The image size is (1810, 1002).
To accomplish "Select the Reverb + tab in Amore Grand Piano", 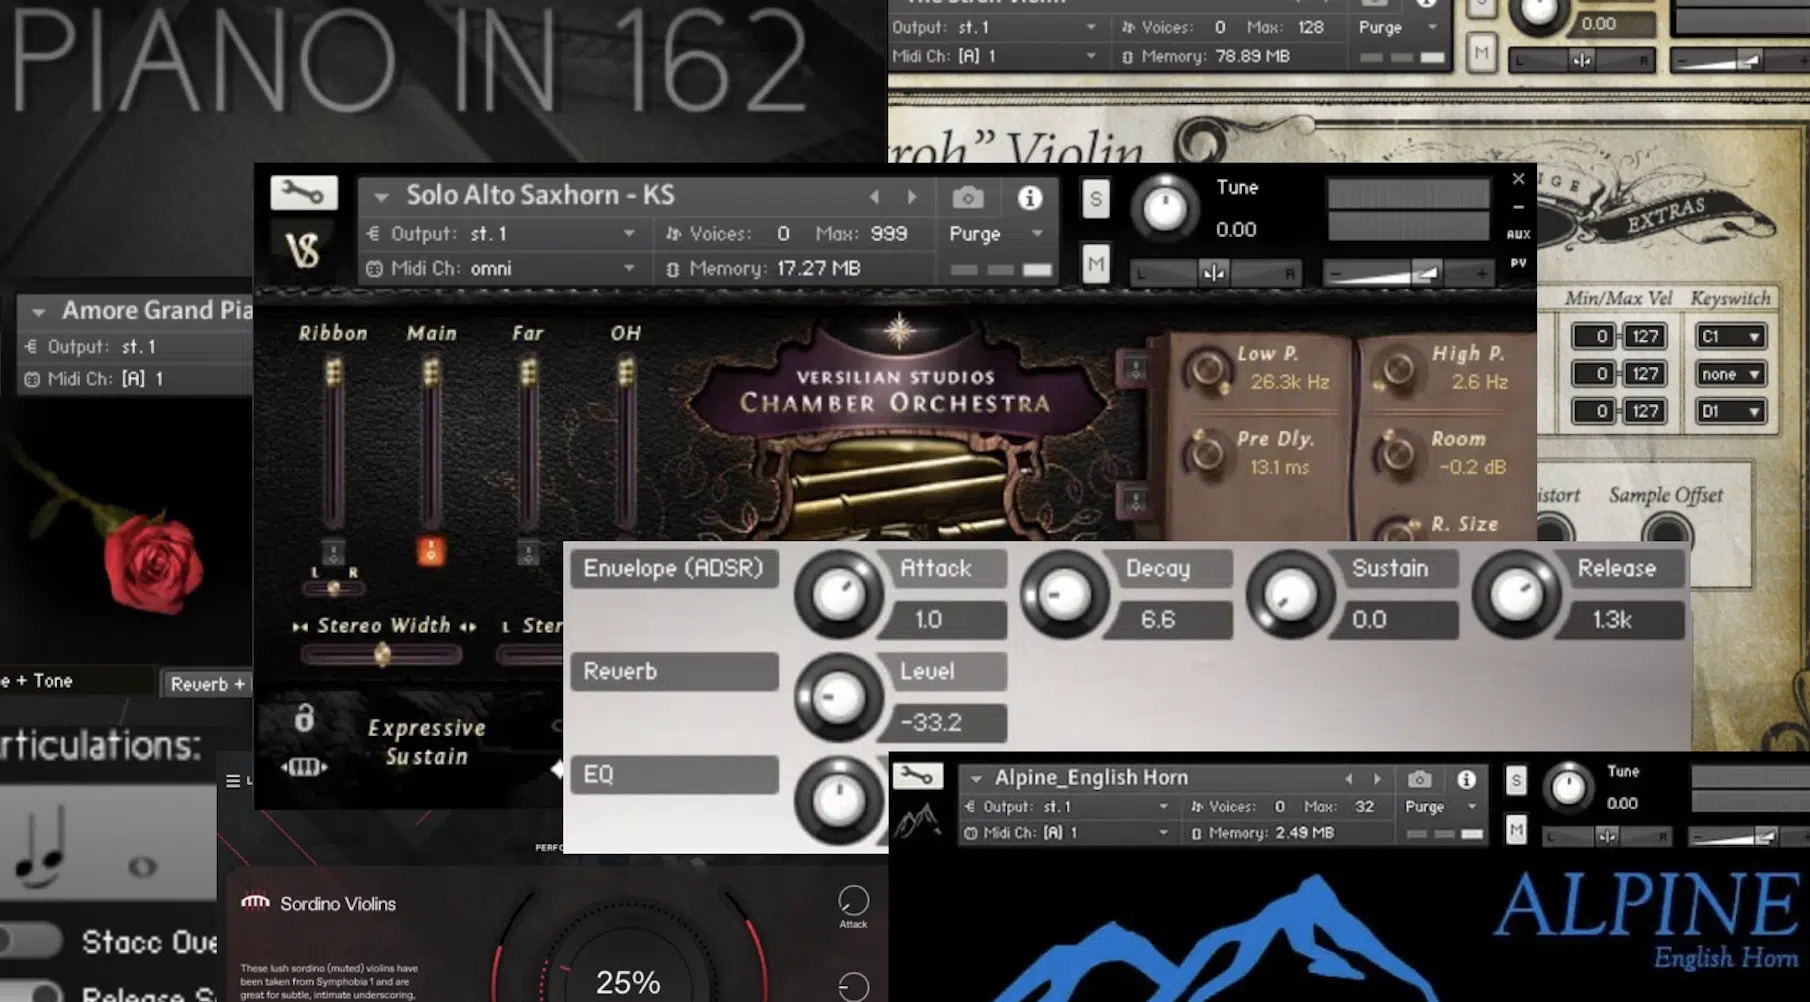I will 207,684.
